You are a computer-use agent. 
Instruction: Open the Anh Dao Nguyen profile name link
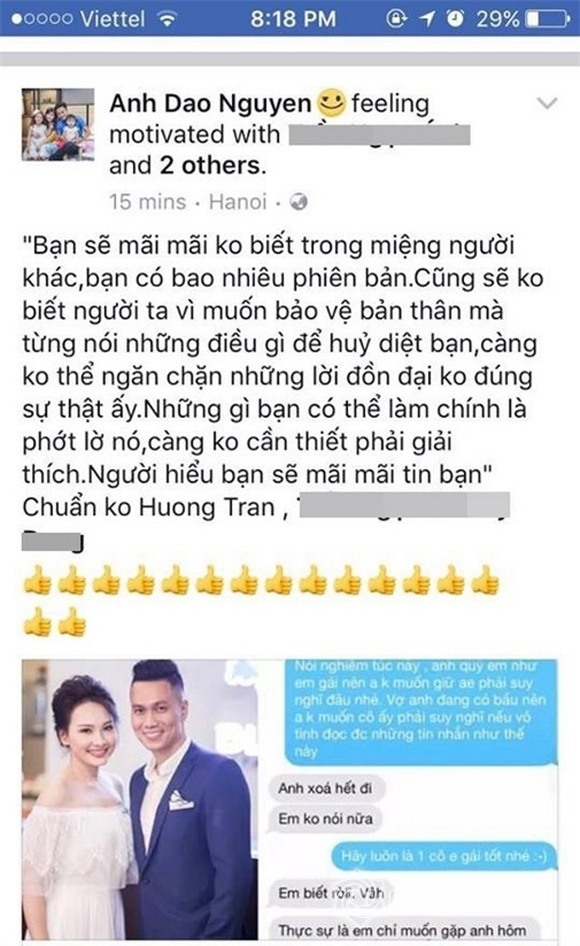[x=210, y=104]
